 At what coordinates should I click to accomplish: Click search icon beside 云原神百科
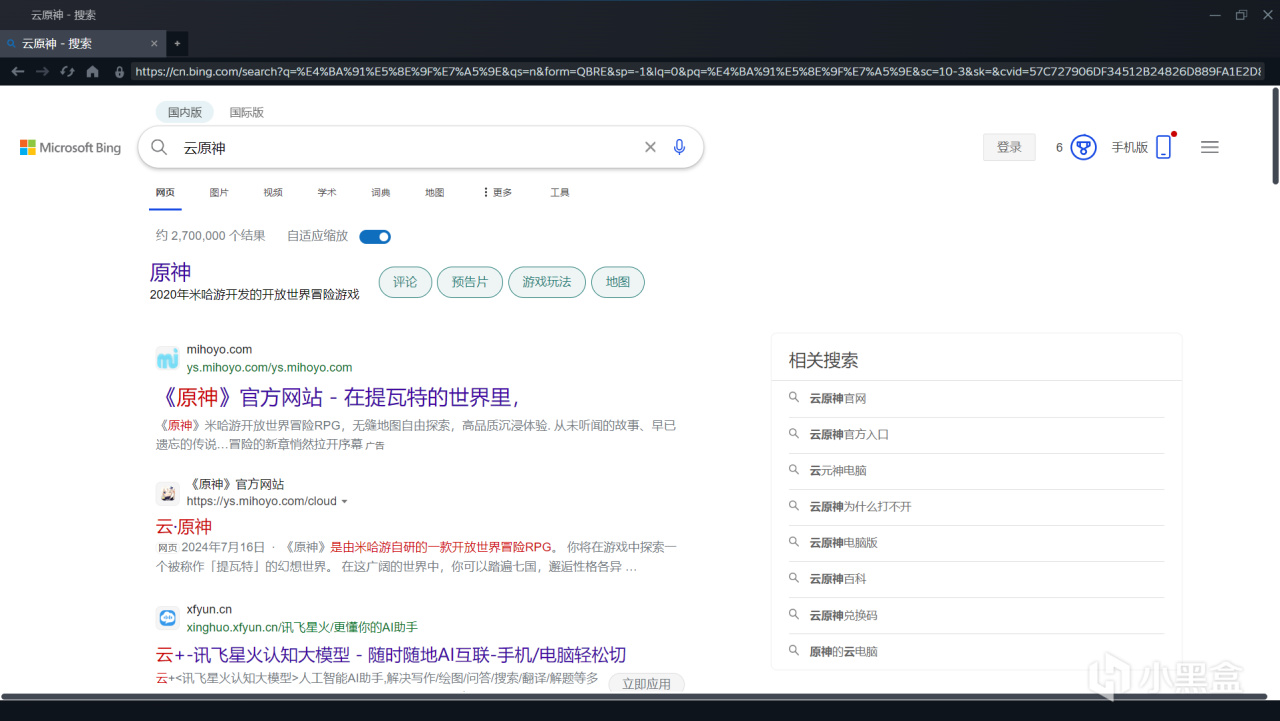point(794,578)
